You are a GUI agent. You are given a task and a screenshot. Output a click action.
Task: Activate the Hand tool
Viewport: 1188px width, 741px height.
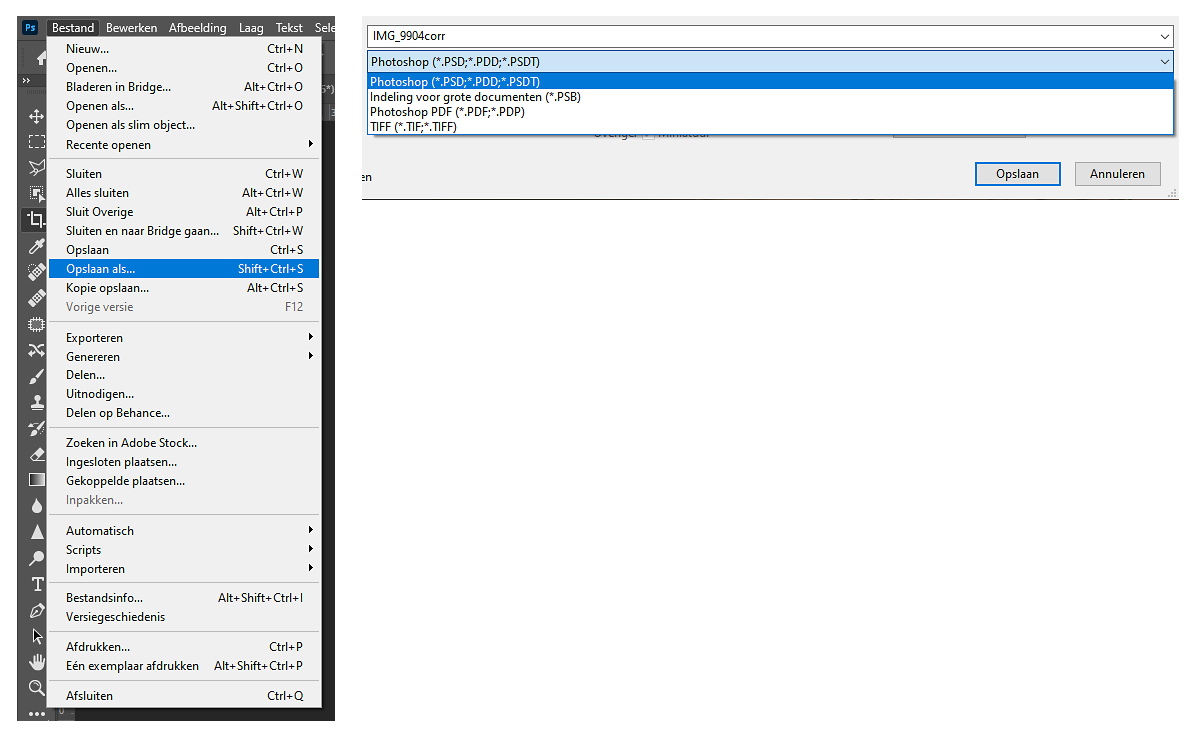(36, 662)
